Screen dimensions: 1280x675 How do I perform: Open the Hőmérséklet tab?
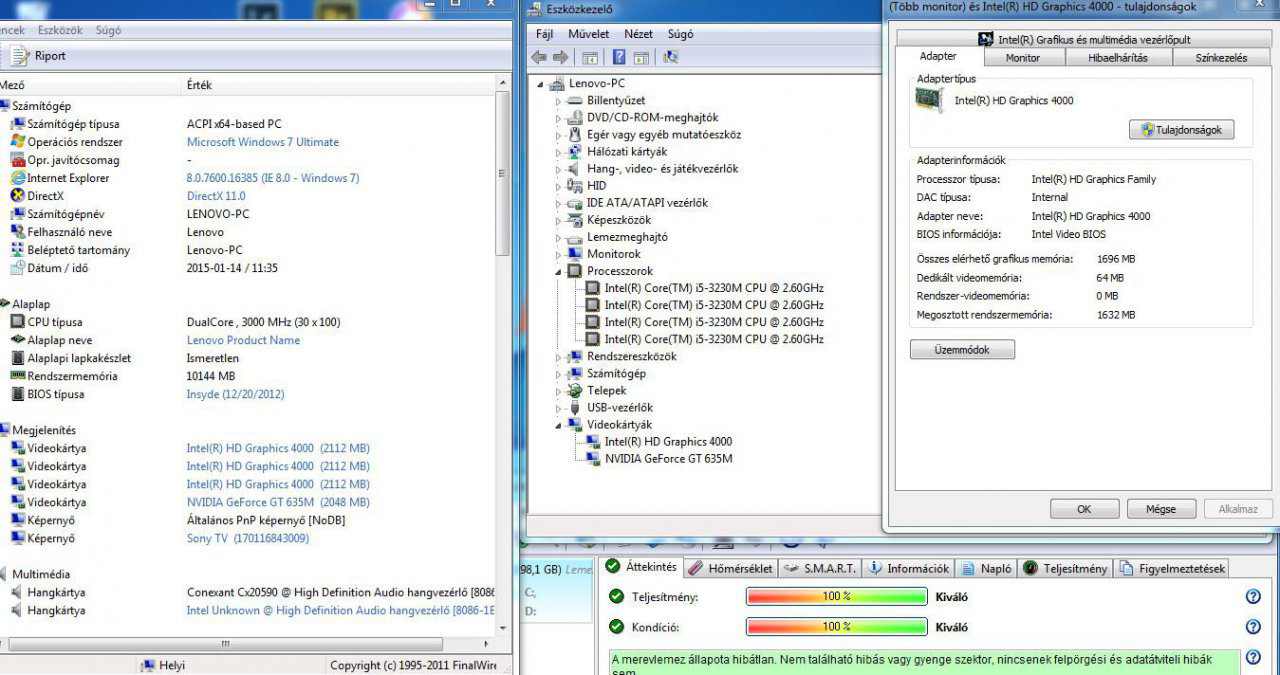[730, 568]
